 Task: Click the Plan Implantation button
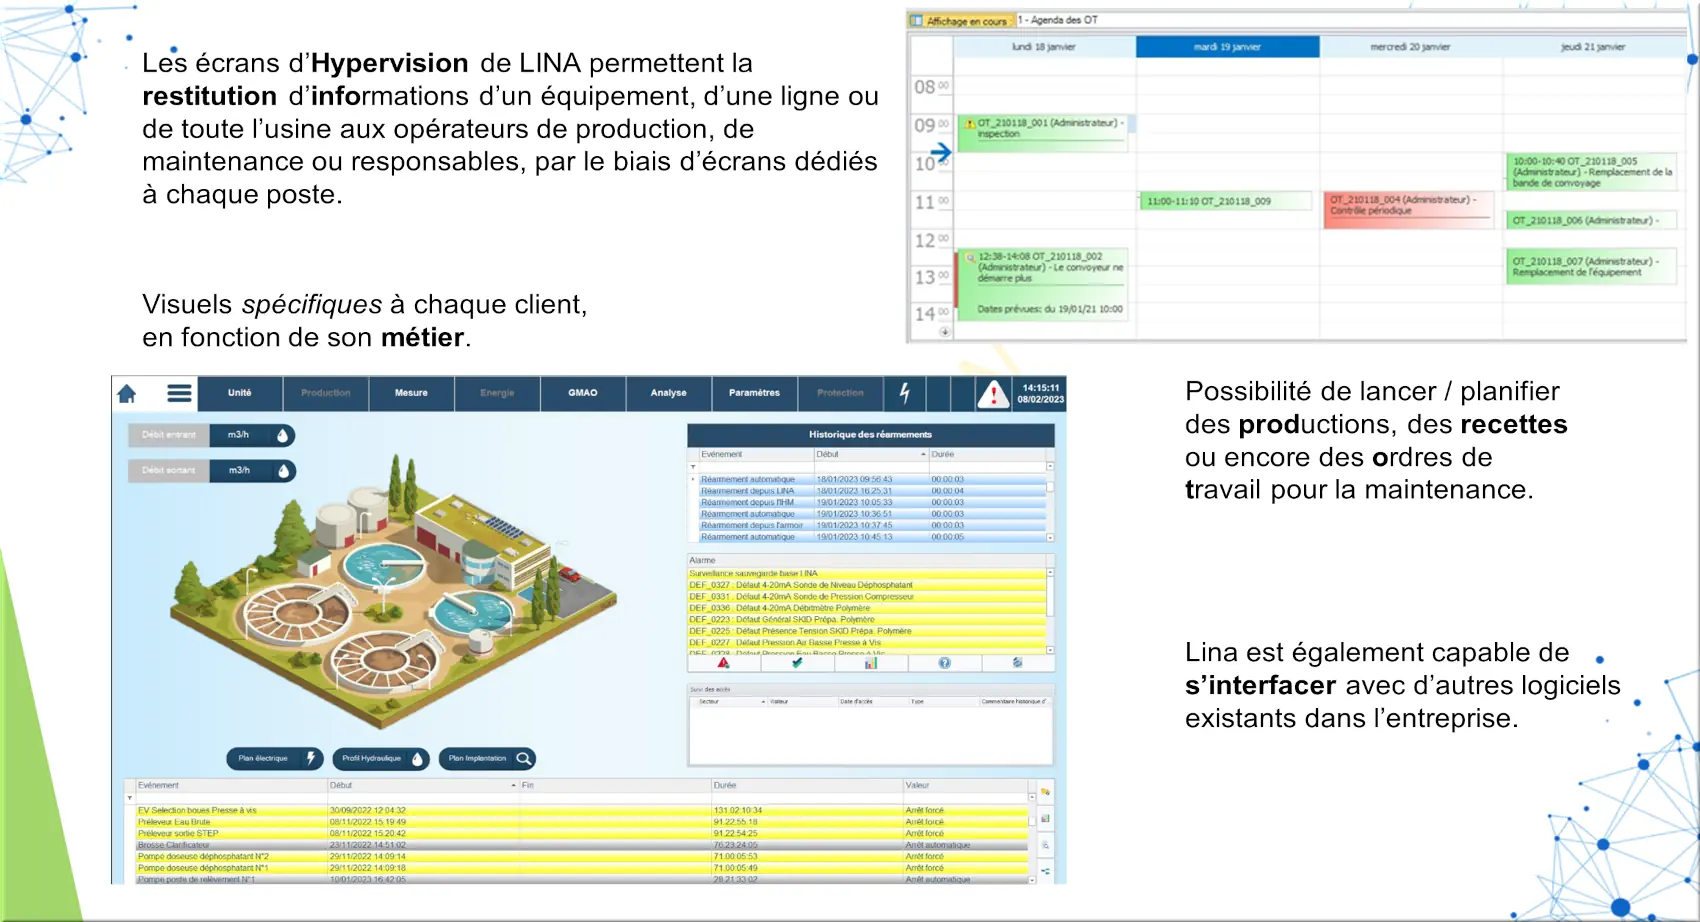488,759
